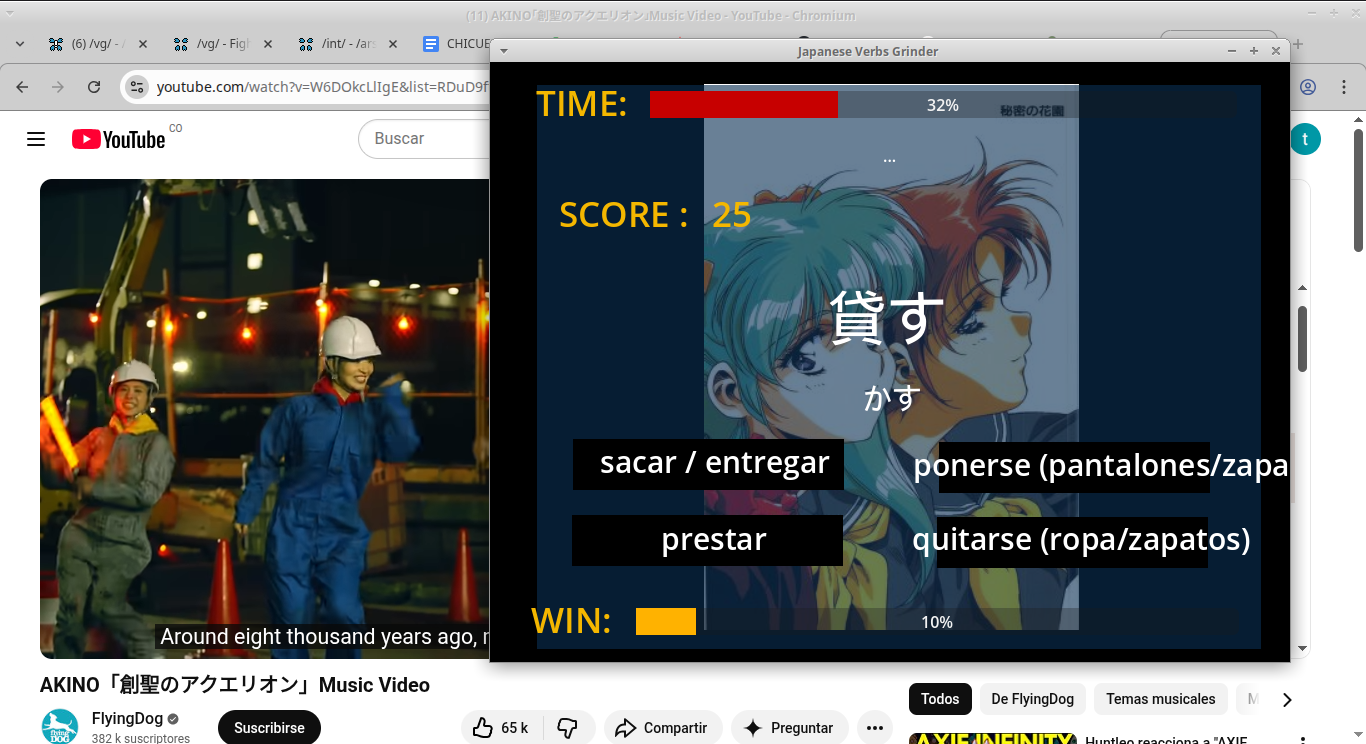1366x744 pixels.
Task: Minimize the Japanese Verbs Grinder window
Action: point(1232,51)
